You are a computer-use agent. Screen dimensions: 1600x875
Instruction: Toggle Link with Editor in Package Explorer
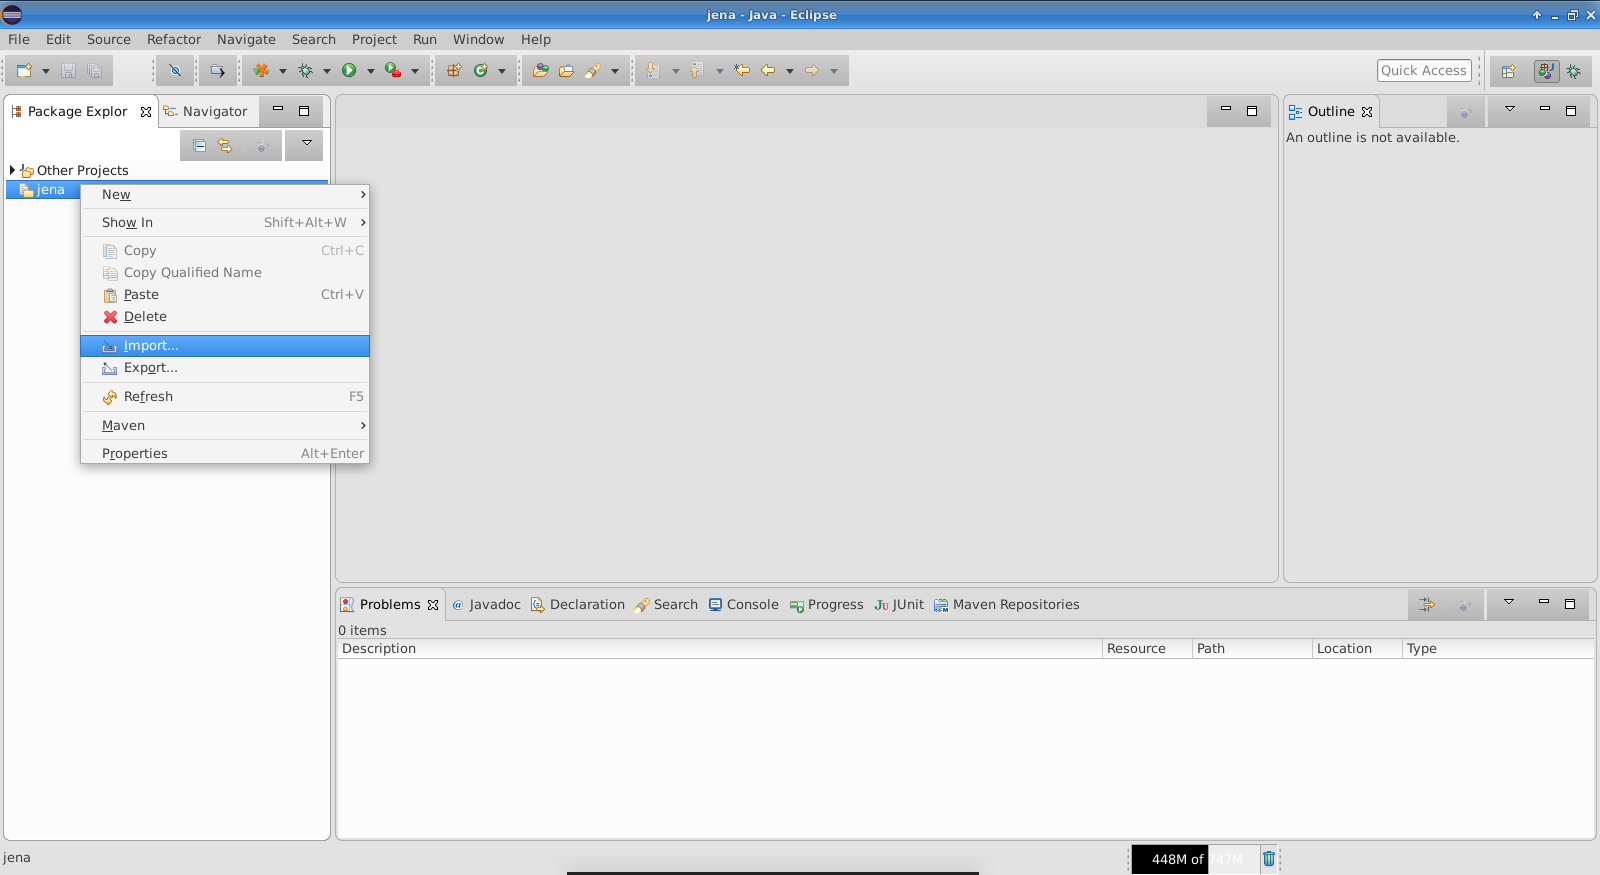click(x=225, y=146)
